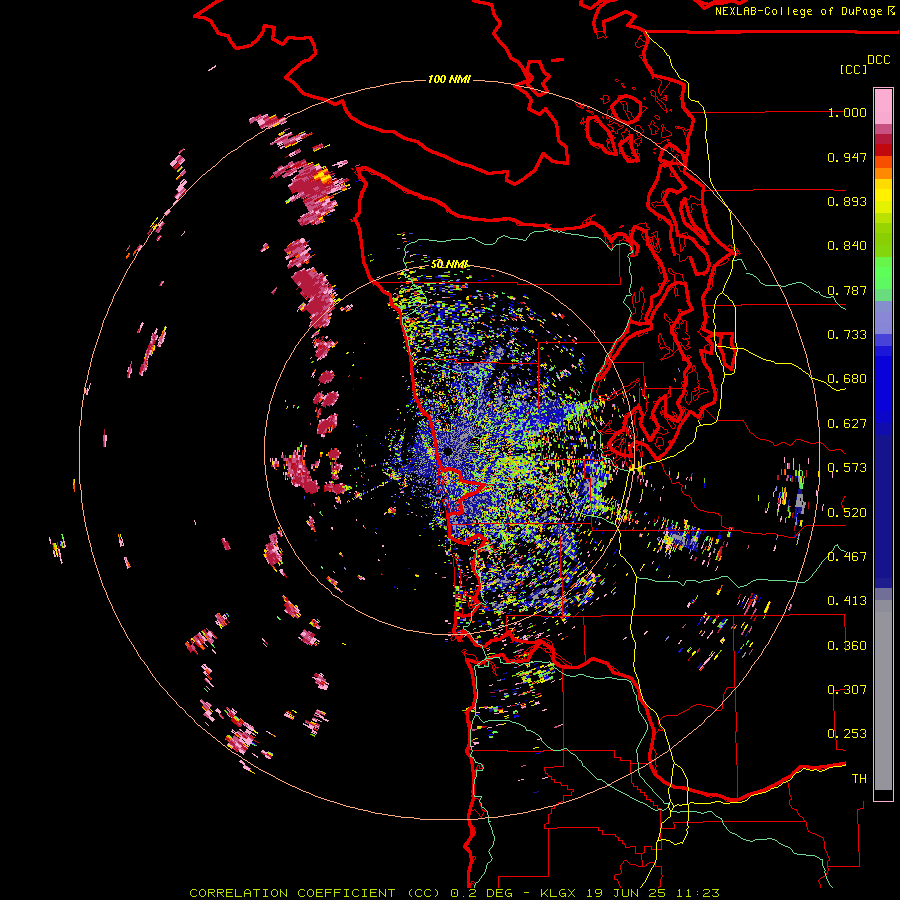Click the 50 NMI range ring label
The image size is (900, 900).
click(449, 264)
